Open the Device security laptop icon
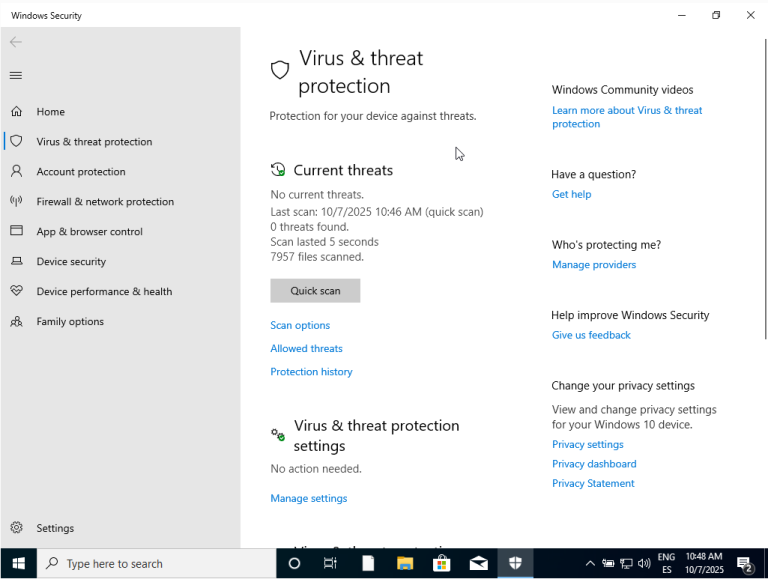Viewport: 768px width, 579px height. pos(16,262)
